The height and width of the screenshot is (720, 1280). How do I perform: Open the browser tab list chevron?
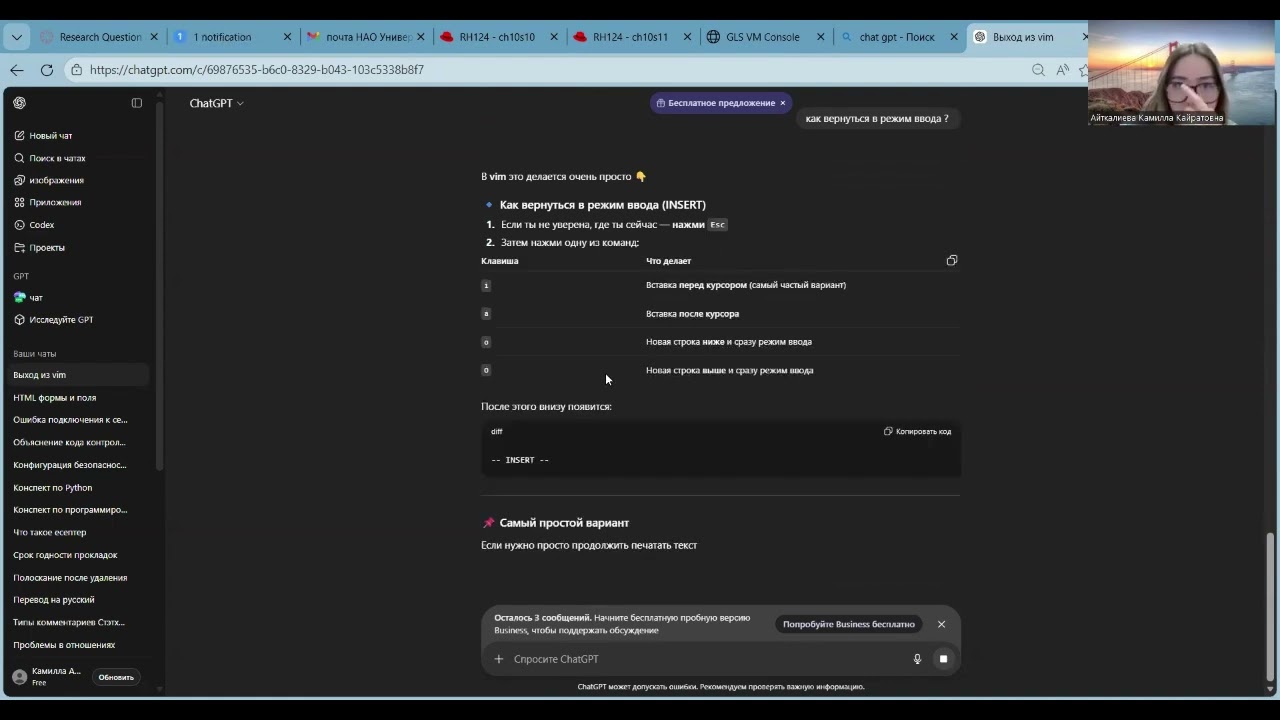(x=17, y=37)
